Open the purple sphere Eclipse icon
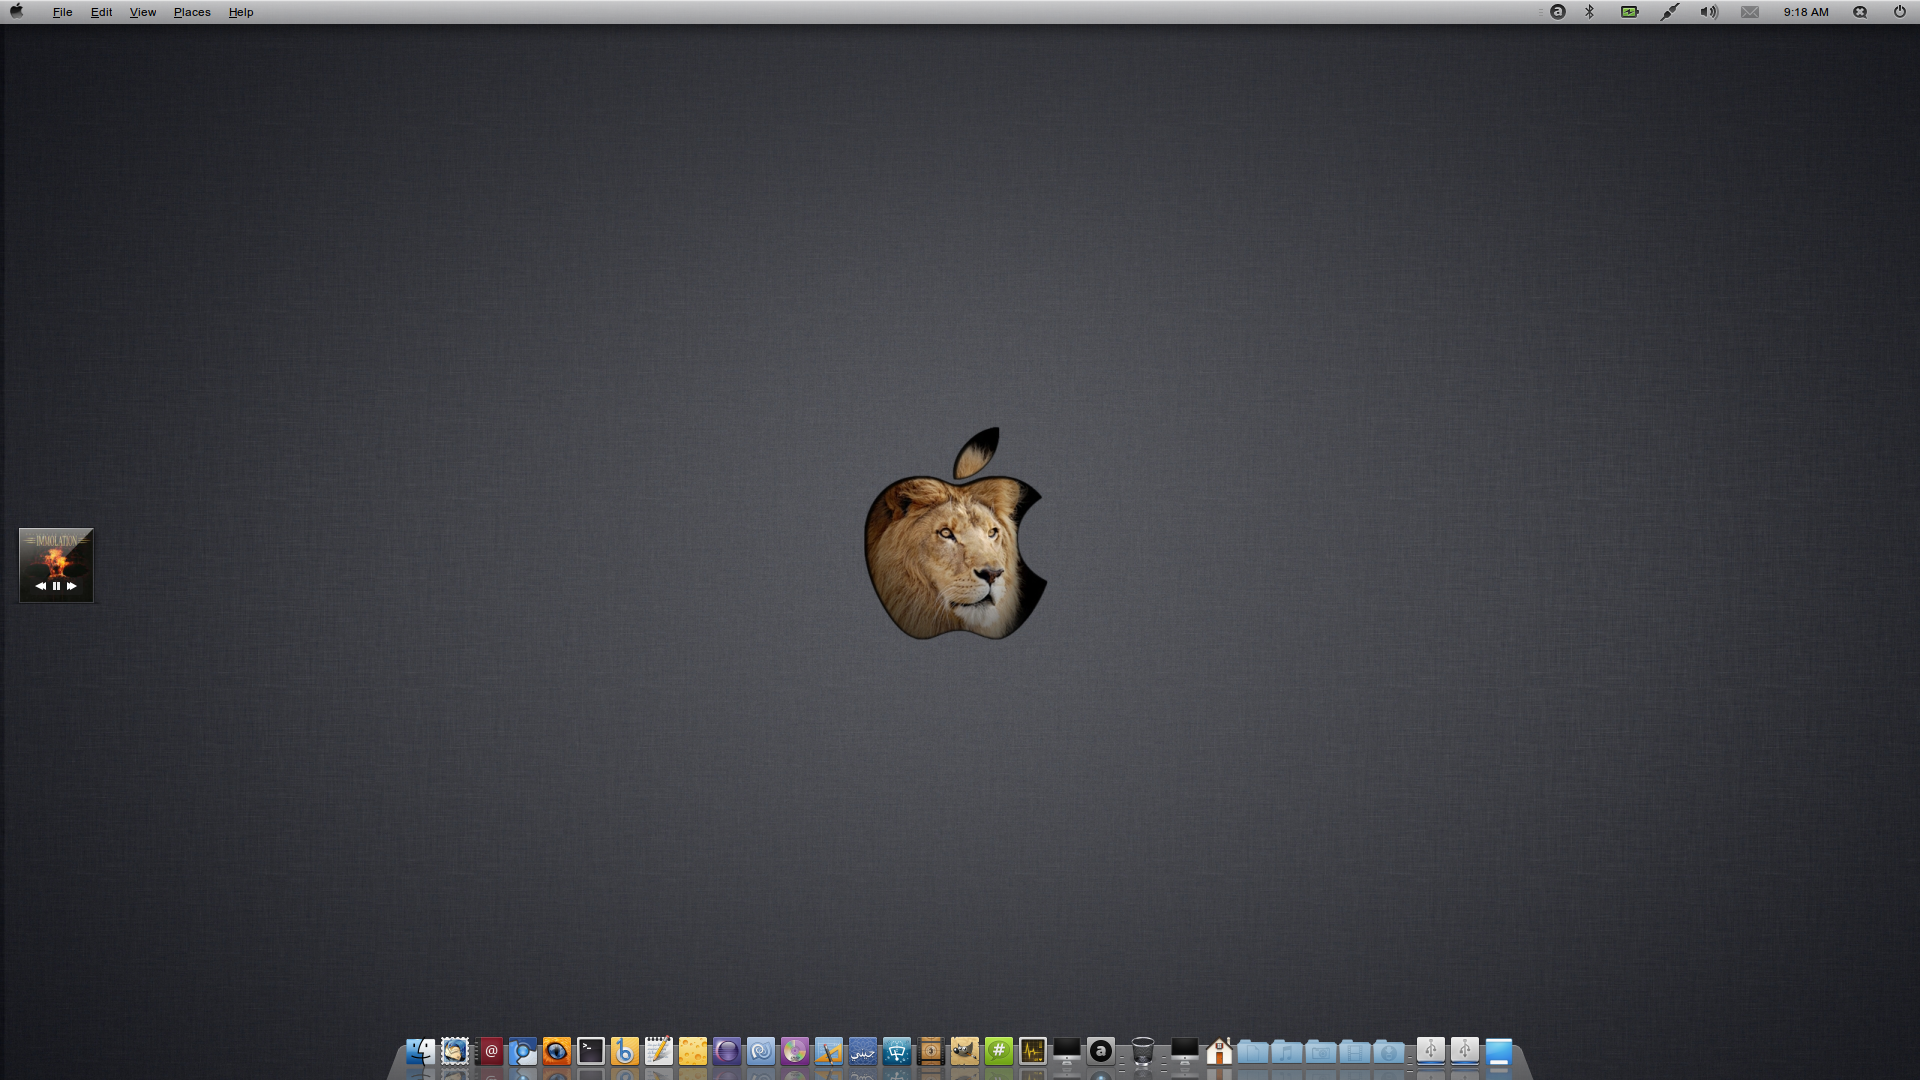The width and height of the screenshot is (1920, 1080). click(727, 1052)
